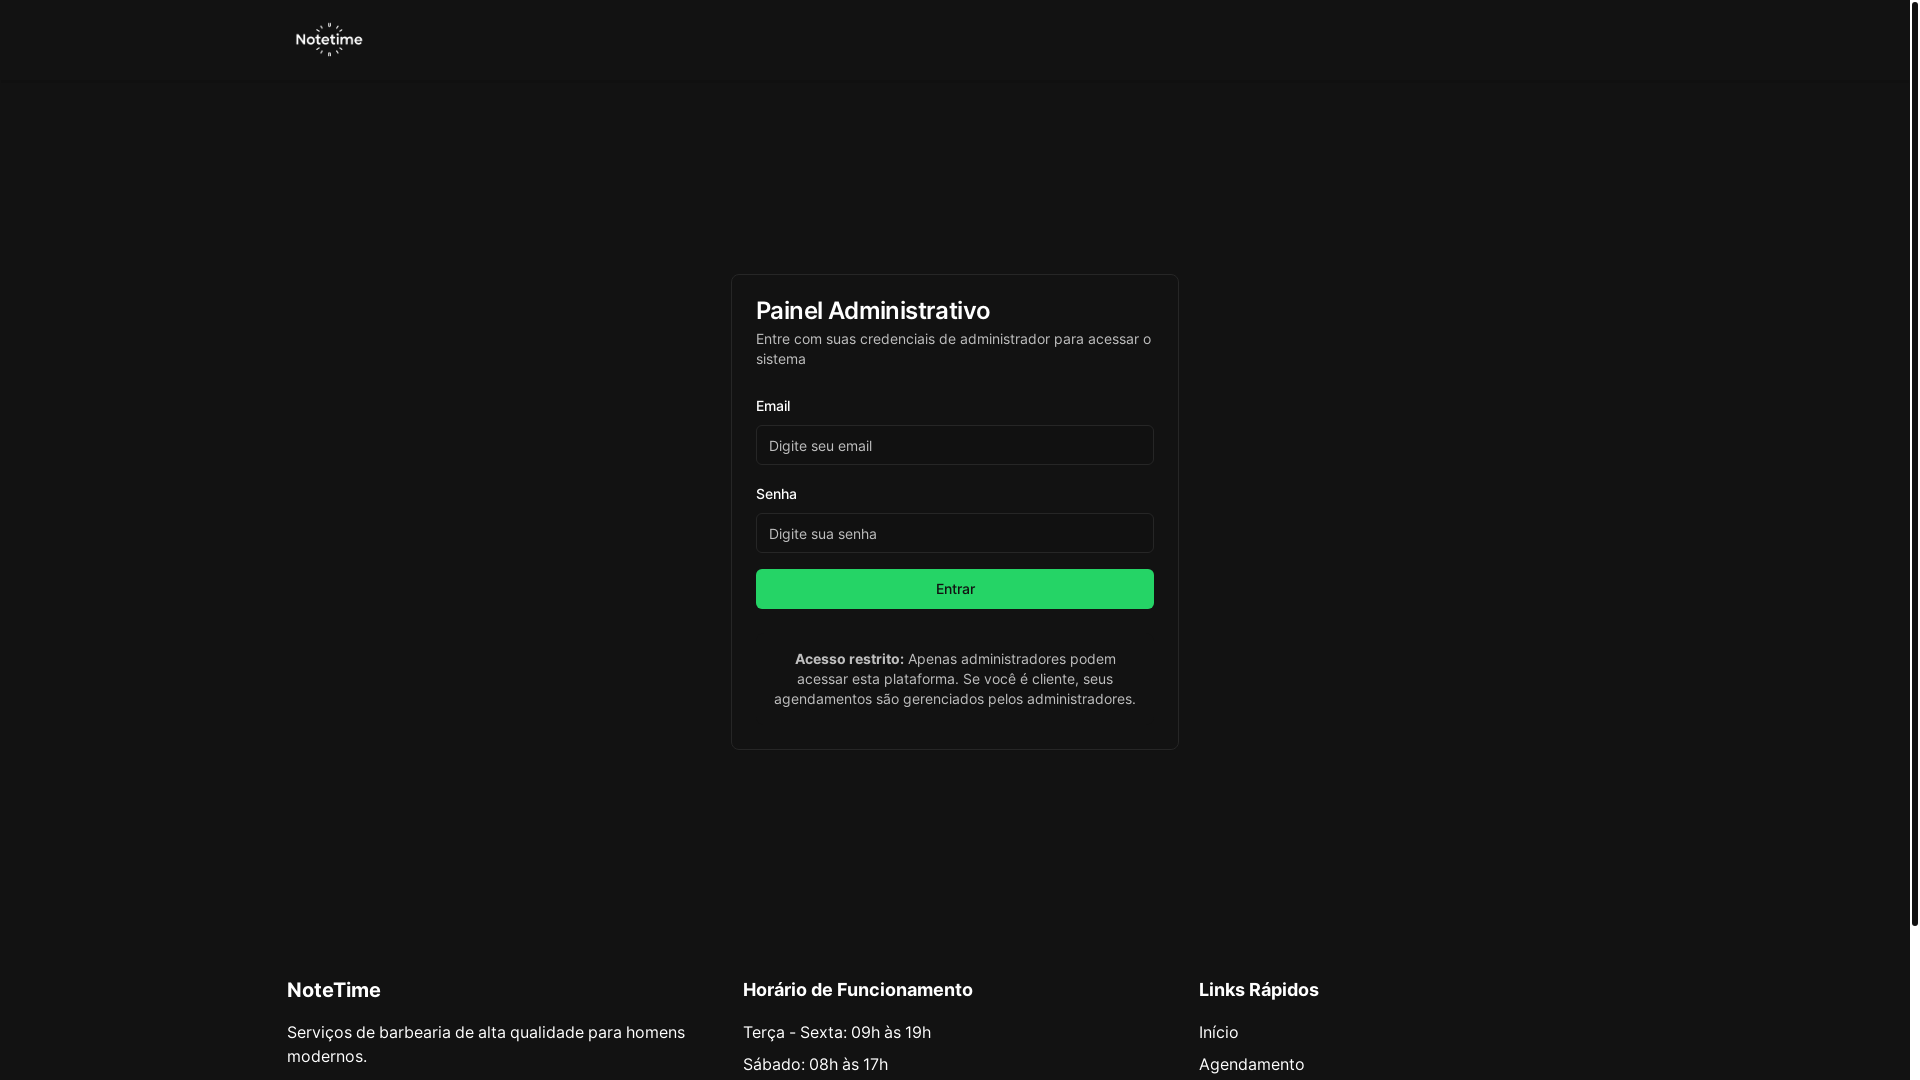1920x1080 pixels.
Task: Click the page vertical scrollbar
Action: [x=1914, y=462]
